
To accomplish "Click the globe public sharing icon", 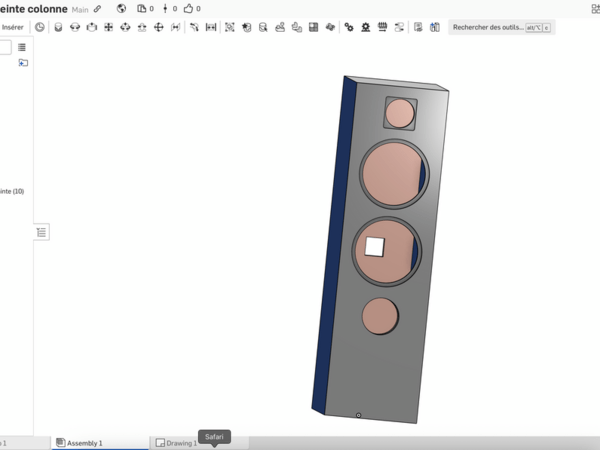I will click(121, 9).
